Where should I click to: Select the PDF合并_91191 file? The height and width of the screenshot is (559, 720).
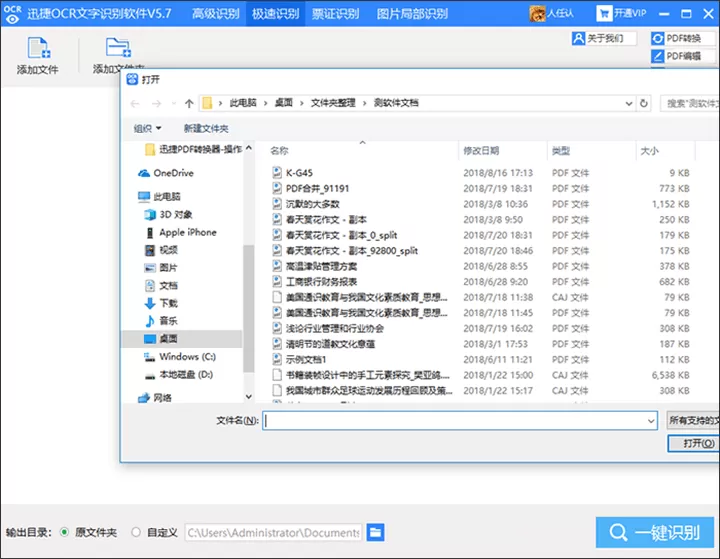point(310,189)
